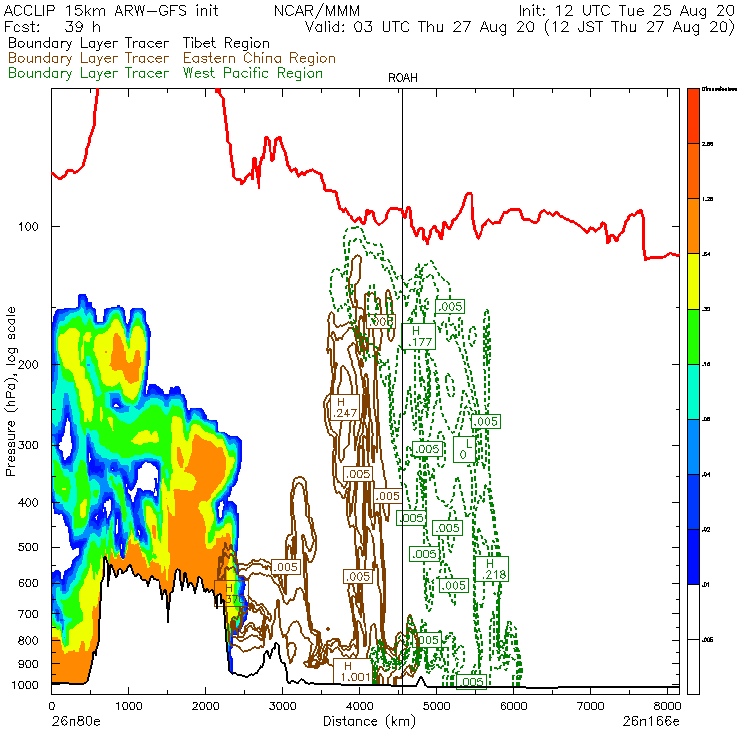This screenshot has width=740, height=740.
Task: Click the 'H .218' green contour label
Action: [x=492, y=569]
